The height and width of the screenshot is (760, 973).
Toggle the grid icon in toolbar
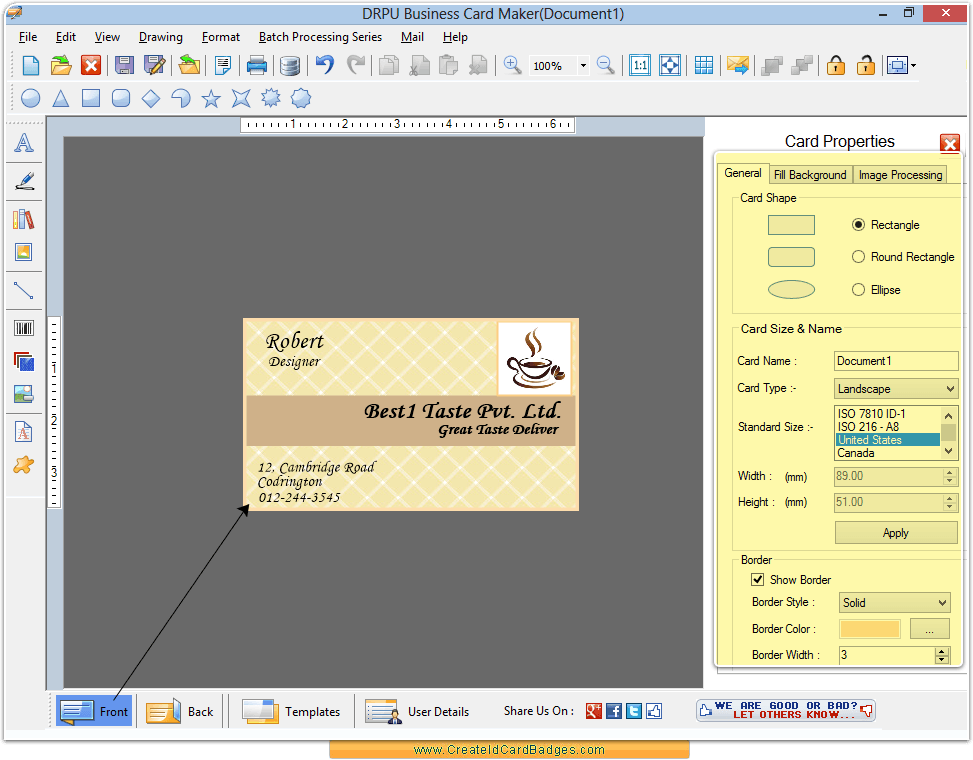[704, 65]
